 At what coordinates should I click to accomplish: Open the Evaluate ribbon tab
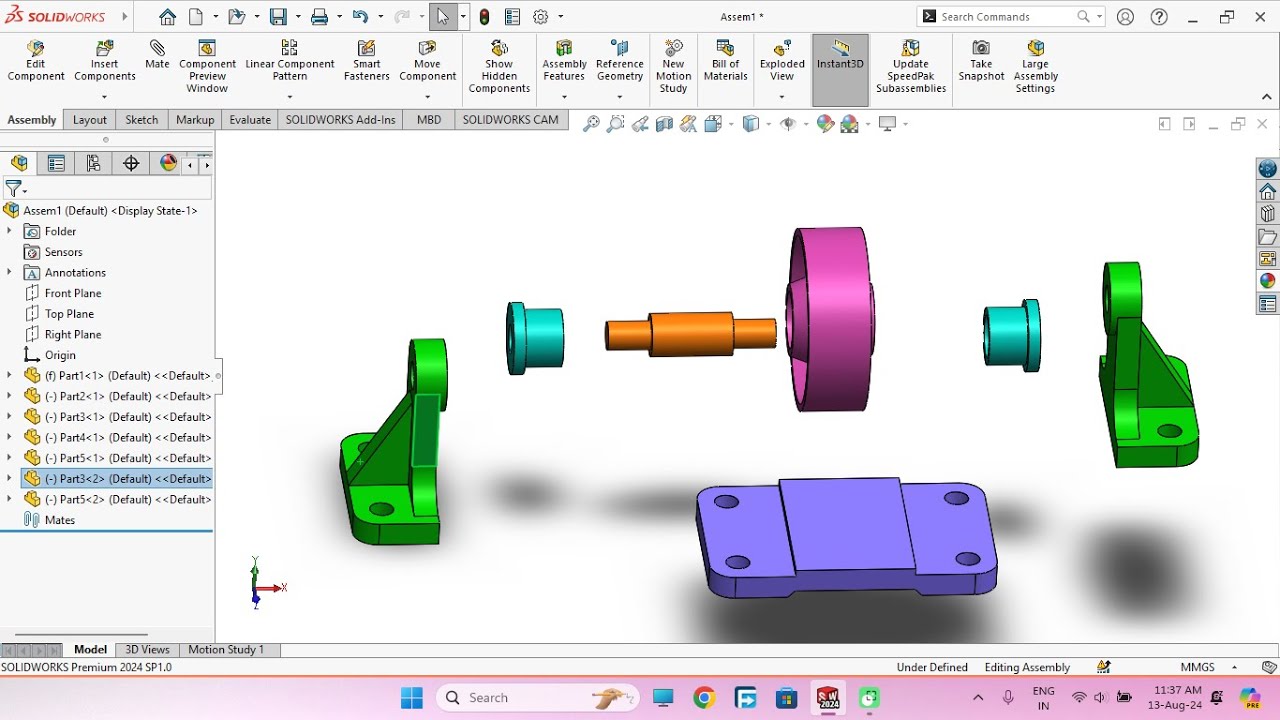(x=250, y=120)
